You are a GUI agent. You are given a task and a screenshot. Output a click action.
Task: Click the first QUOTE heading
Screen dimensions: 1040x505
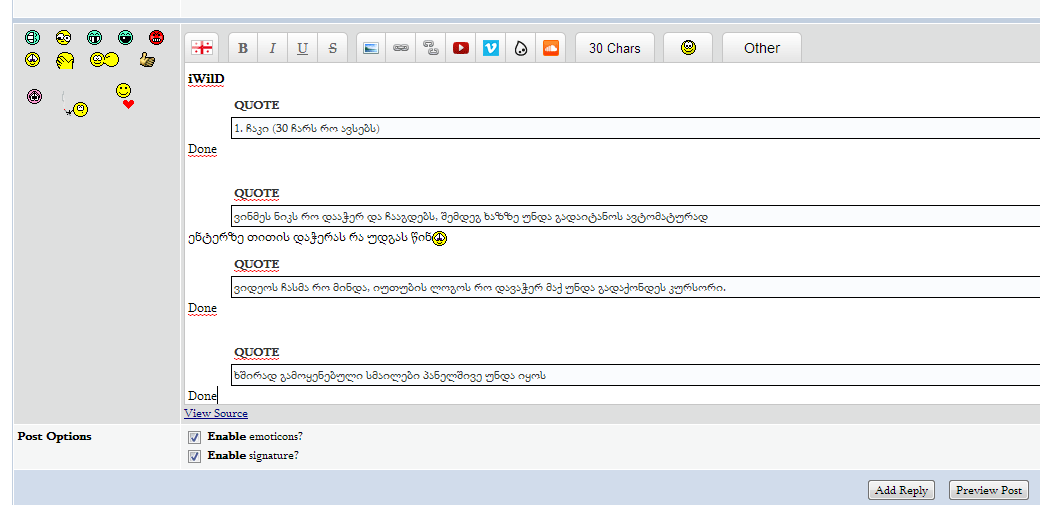tap(257, 105)
